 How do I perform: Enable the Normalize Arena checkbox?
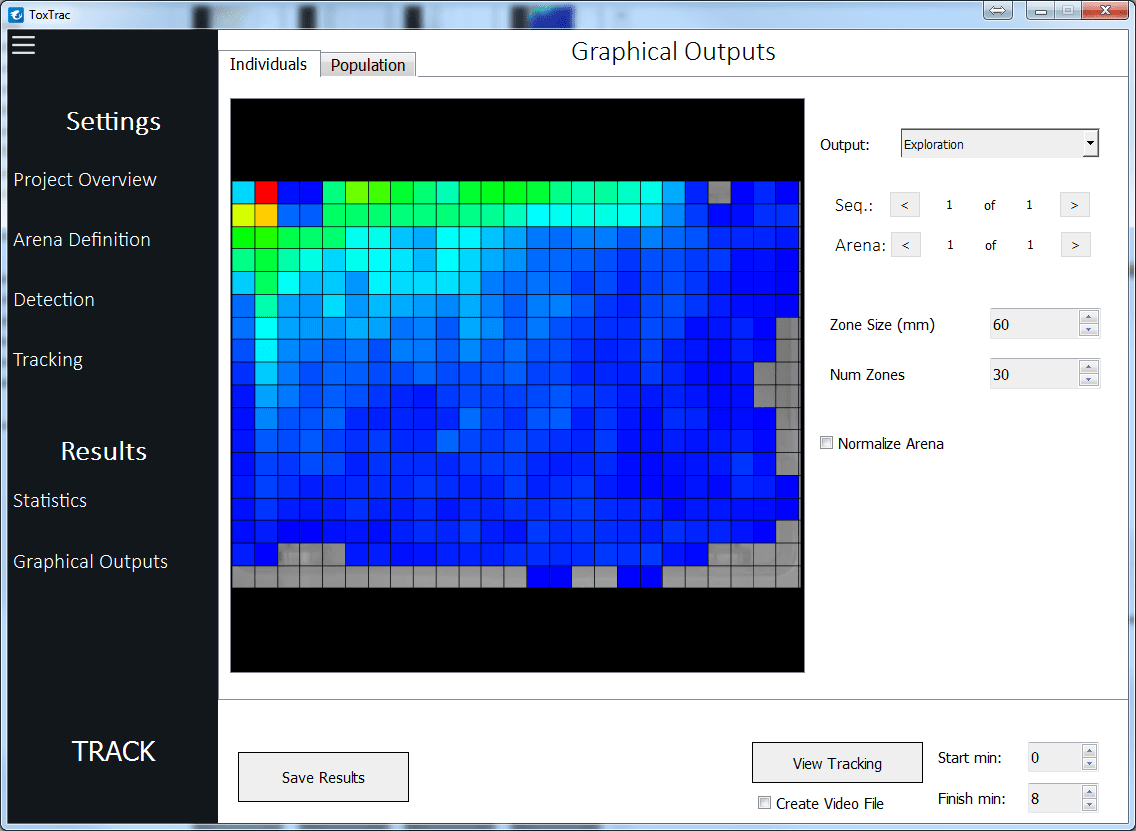[827, 442]
